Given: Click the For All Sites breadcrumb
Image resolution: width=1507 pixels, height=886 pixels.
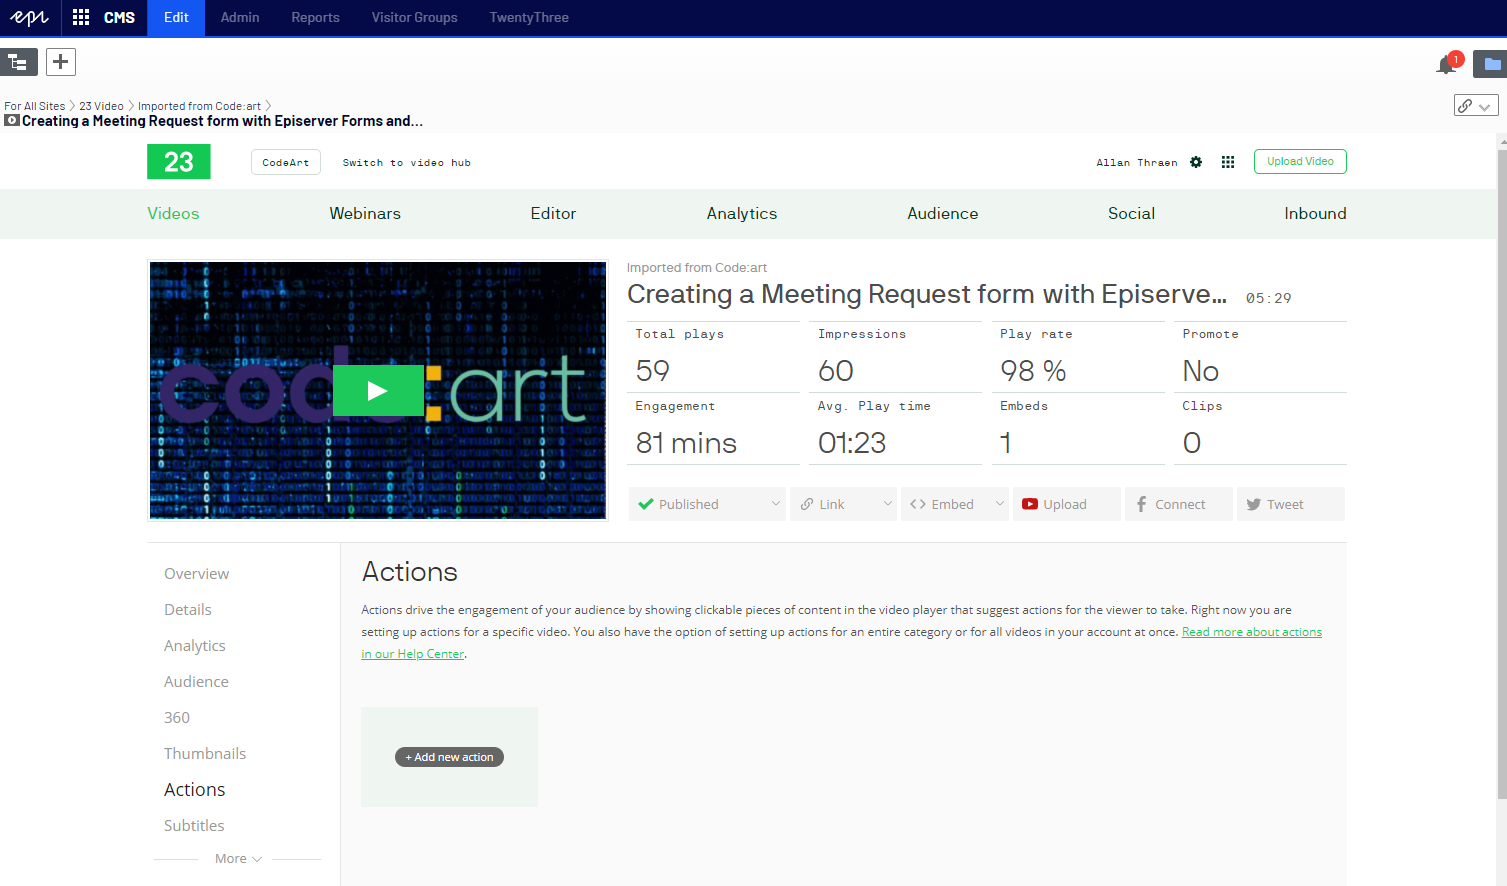Looking at the screenshot, I should tap(35, 106).
